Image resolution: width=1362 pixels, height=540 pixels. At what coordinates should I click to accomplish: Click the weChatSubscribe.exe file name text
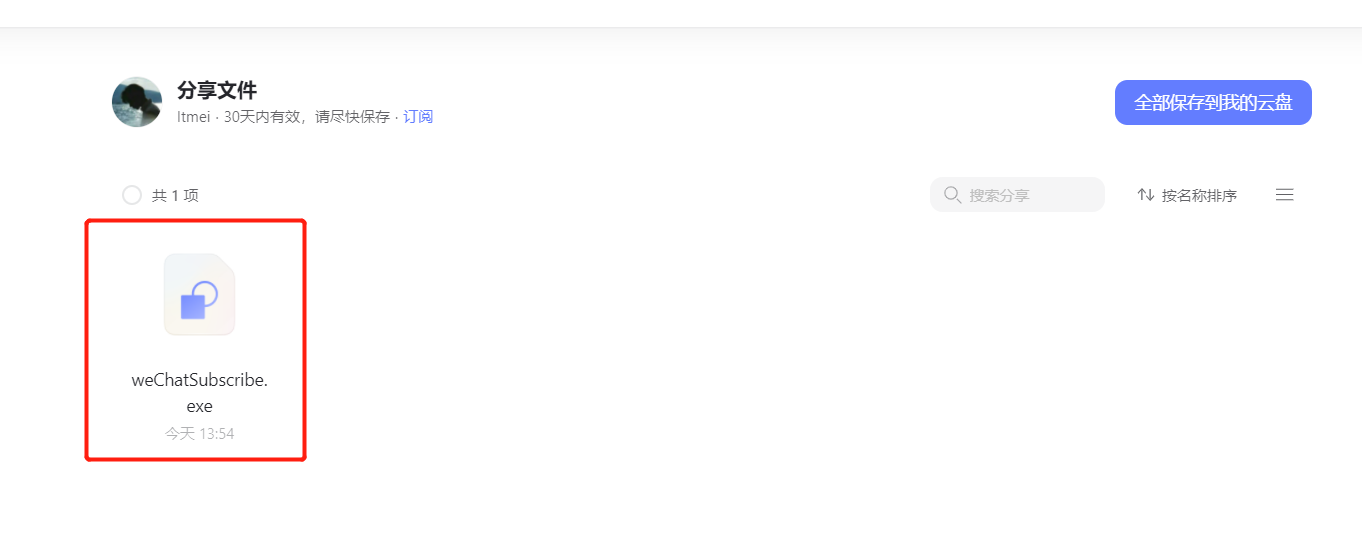[x=200, y=393]
